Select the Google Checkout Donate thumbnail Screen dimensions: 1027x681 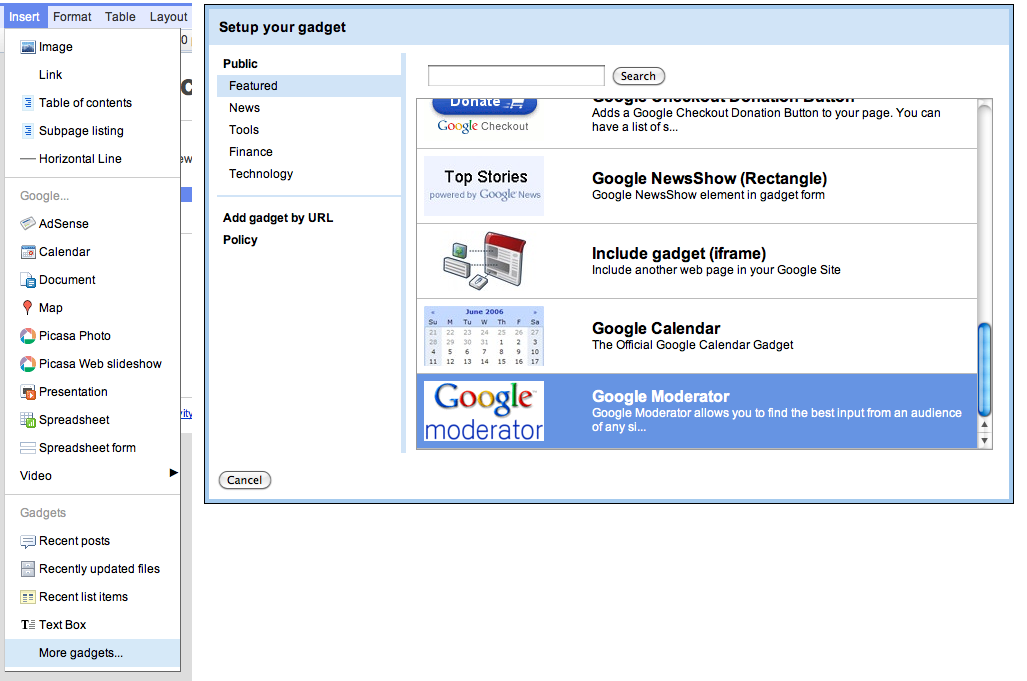click(x=483, y=116)
